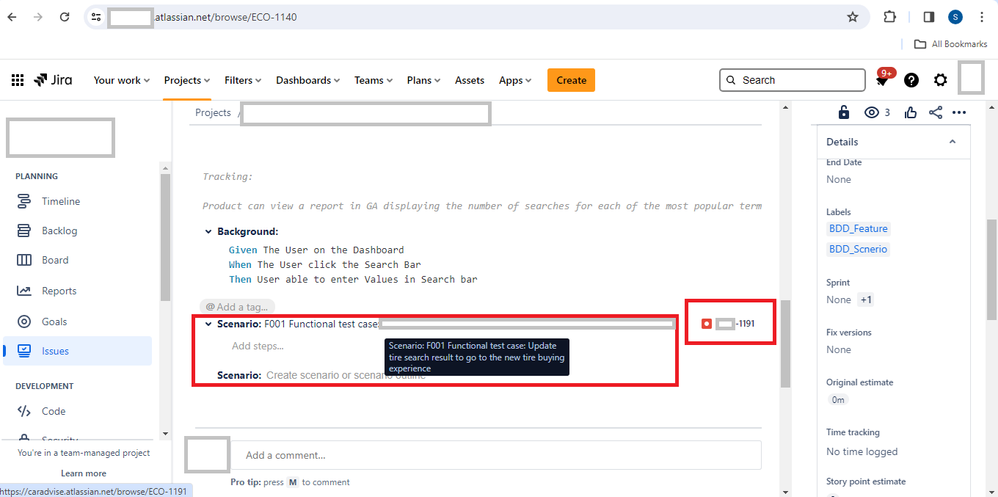
Task: Click the Add a comment box
Action: 495,455
